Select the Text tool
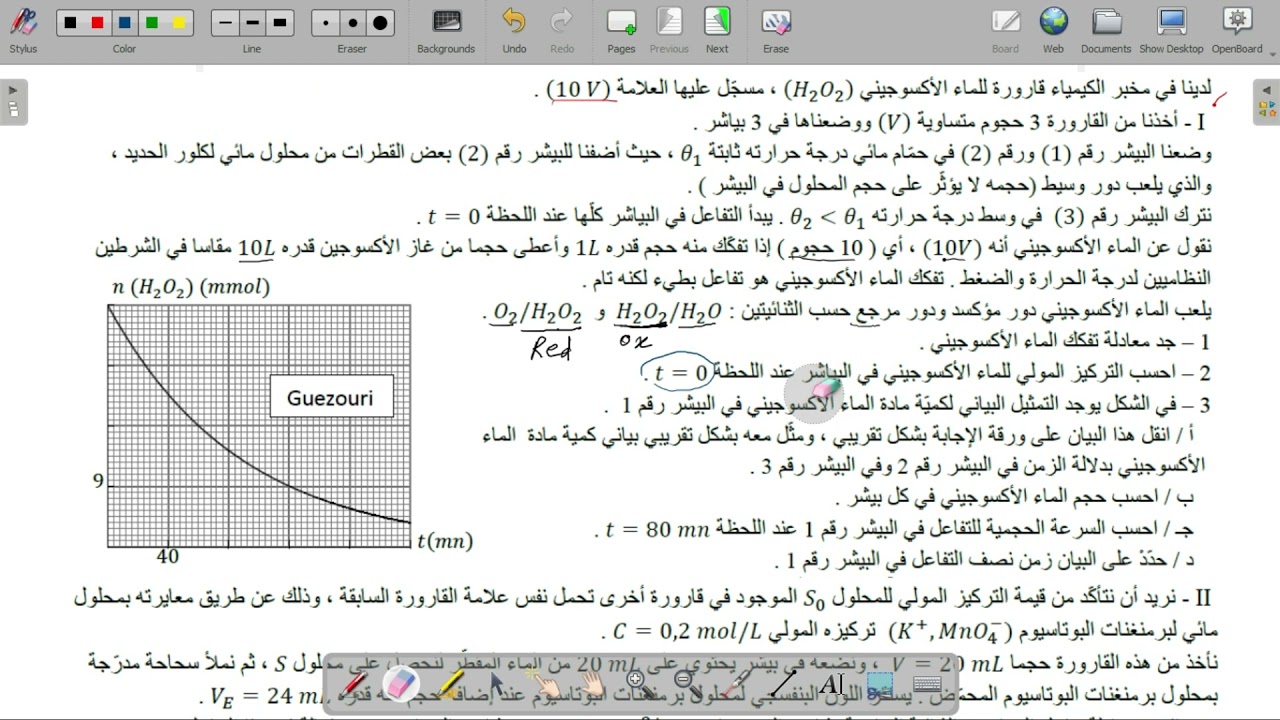Screen dimensions: 1280x720 [830, 686]
